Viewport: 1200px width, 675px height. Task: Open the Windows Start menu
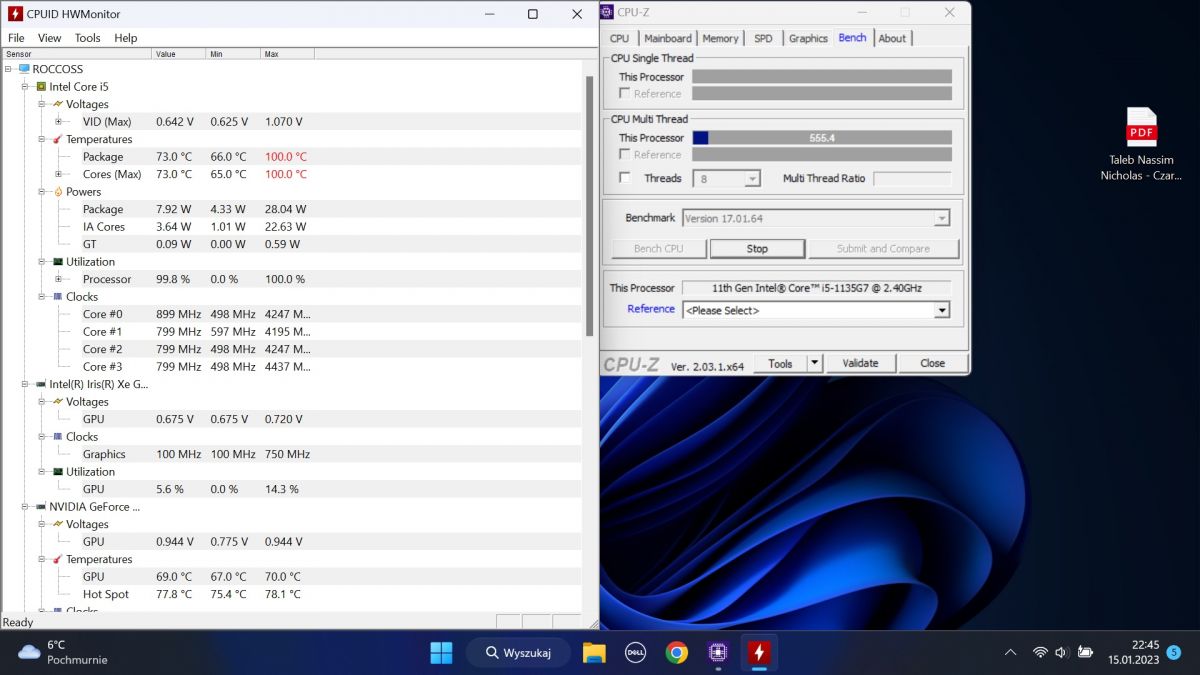point(441,653)
